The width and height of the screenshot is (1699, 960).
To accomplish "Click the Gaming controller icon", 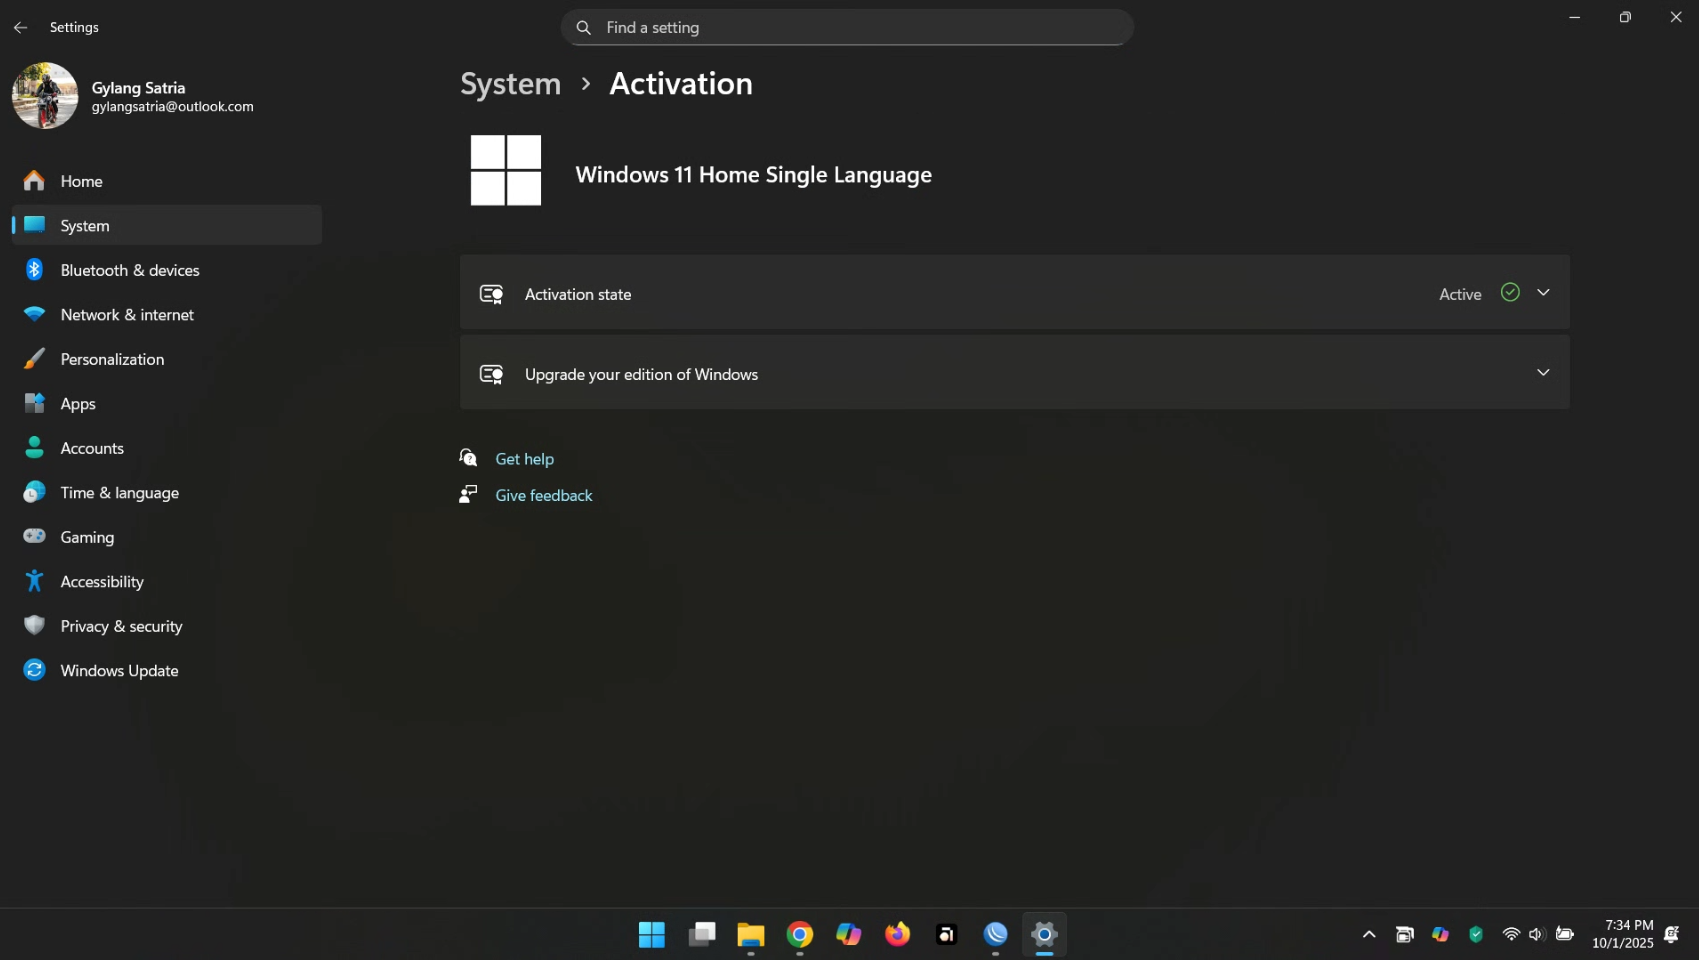I will [34, 537].
